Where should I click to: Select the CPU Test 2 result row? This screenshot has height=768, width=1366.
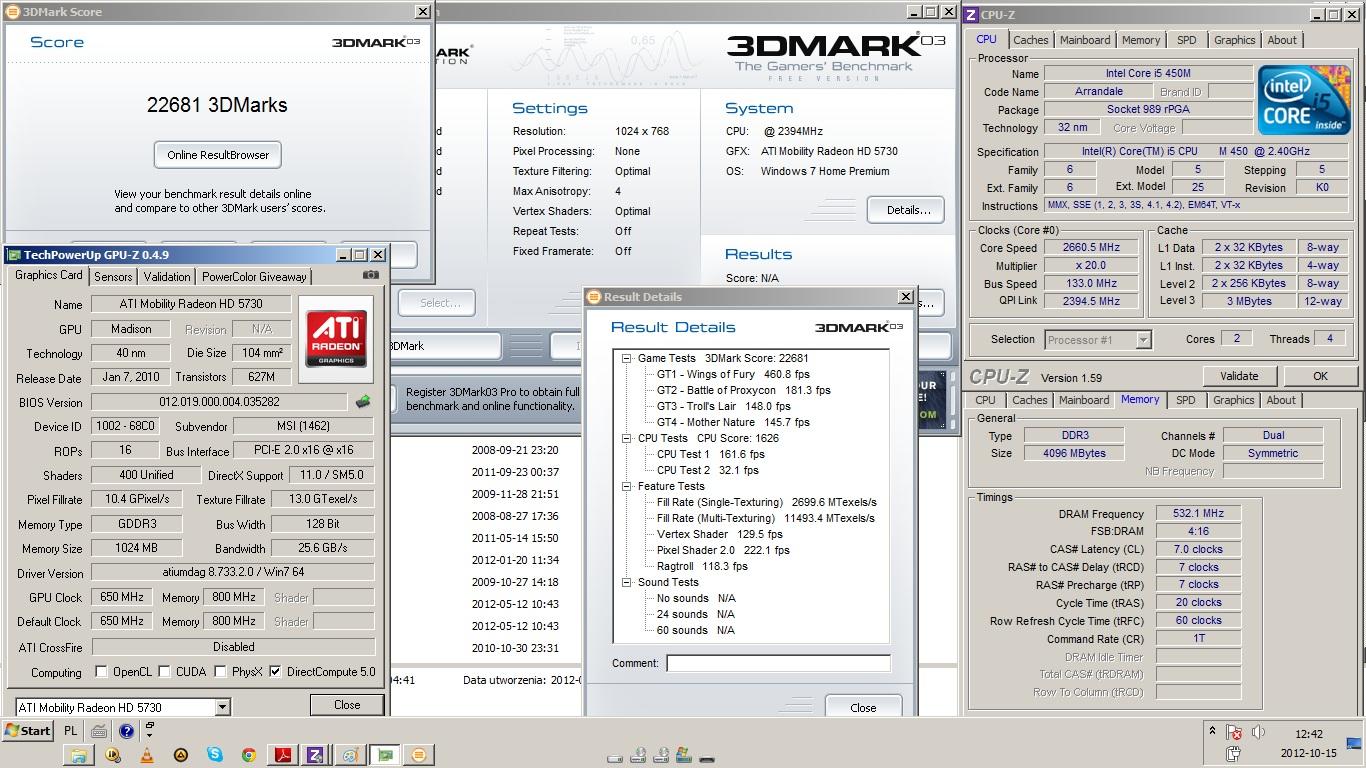[707, 470]
